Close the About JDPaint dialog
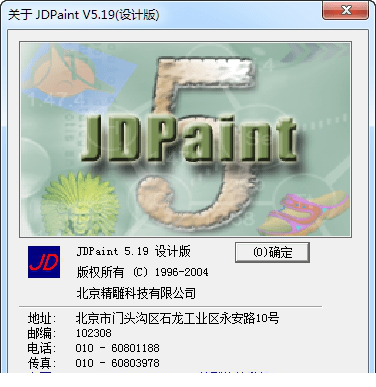Image resolution: width=376 pixels, height=387 pixels. (x=345, y=10)
